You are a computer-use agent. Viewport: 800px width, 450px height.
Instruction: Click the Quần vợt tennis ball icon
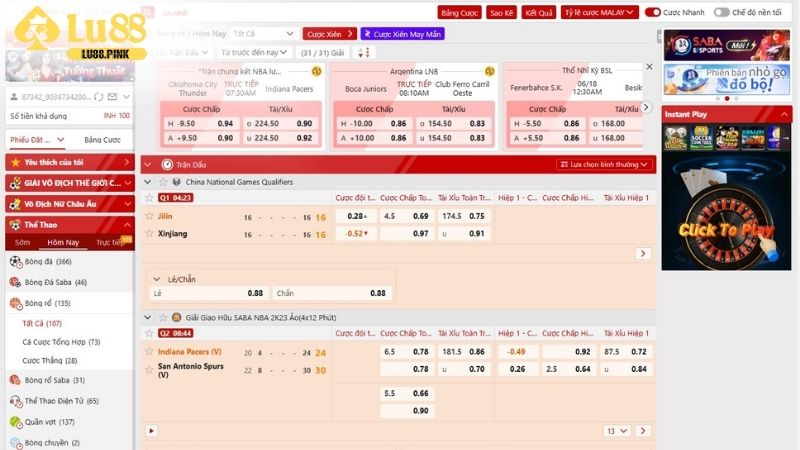coord(15,422)
